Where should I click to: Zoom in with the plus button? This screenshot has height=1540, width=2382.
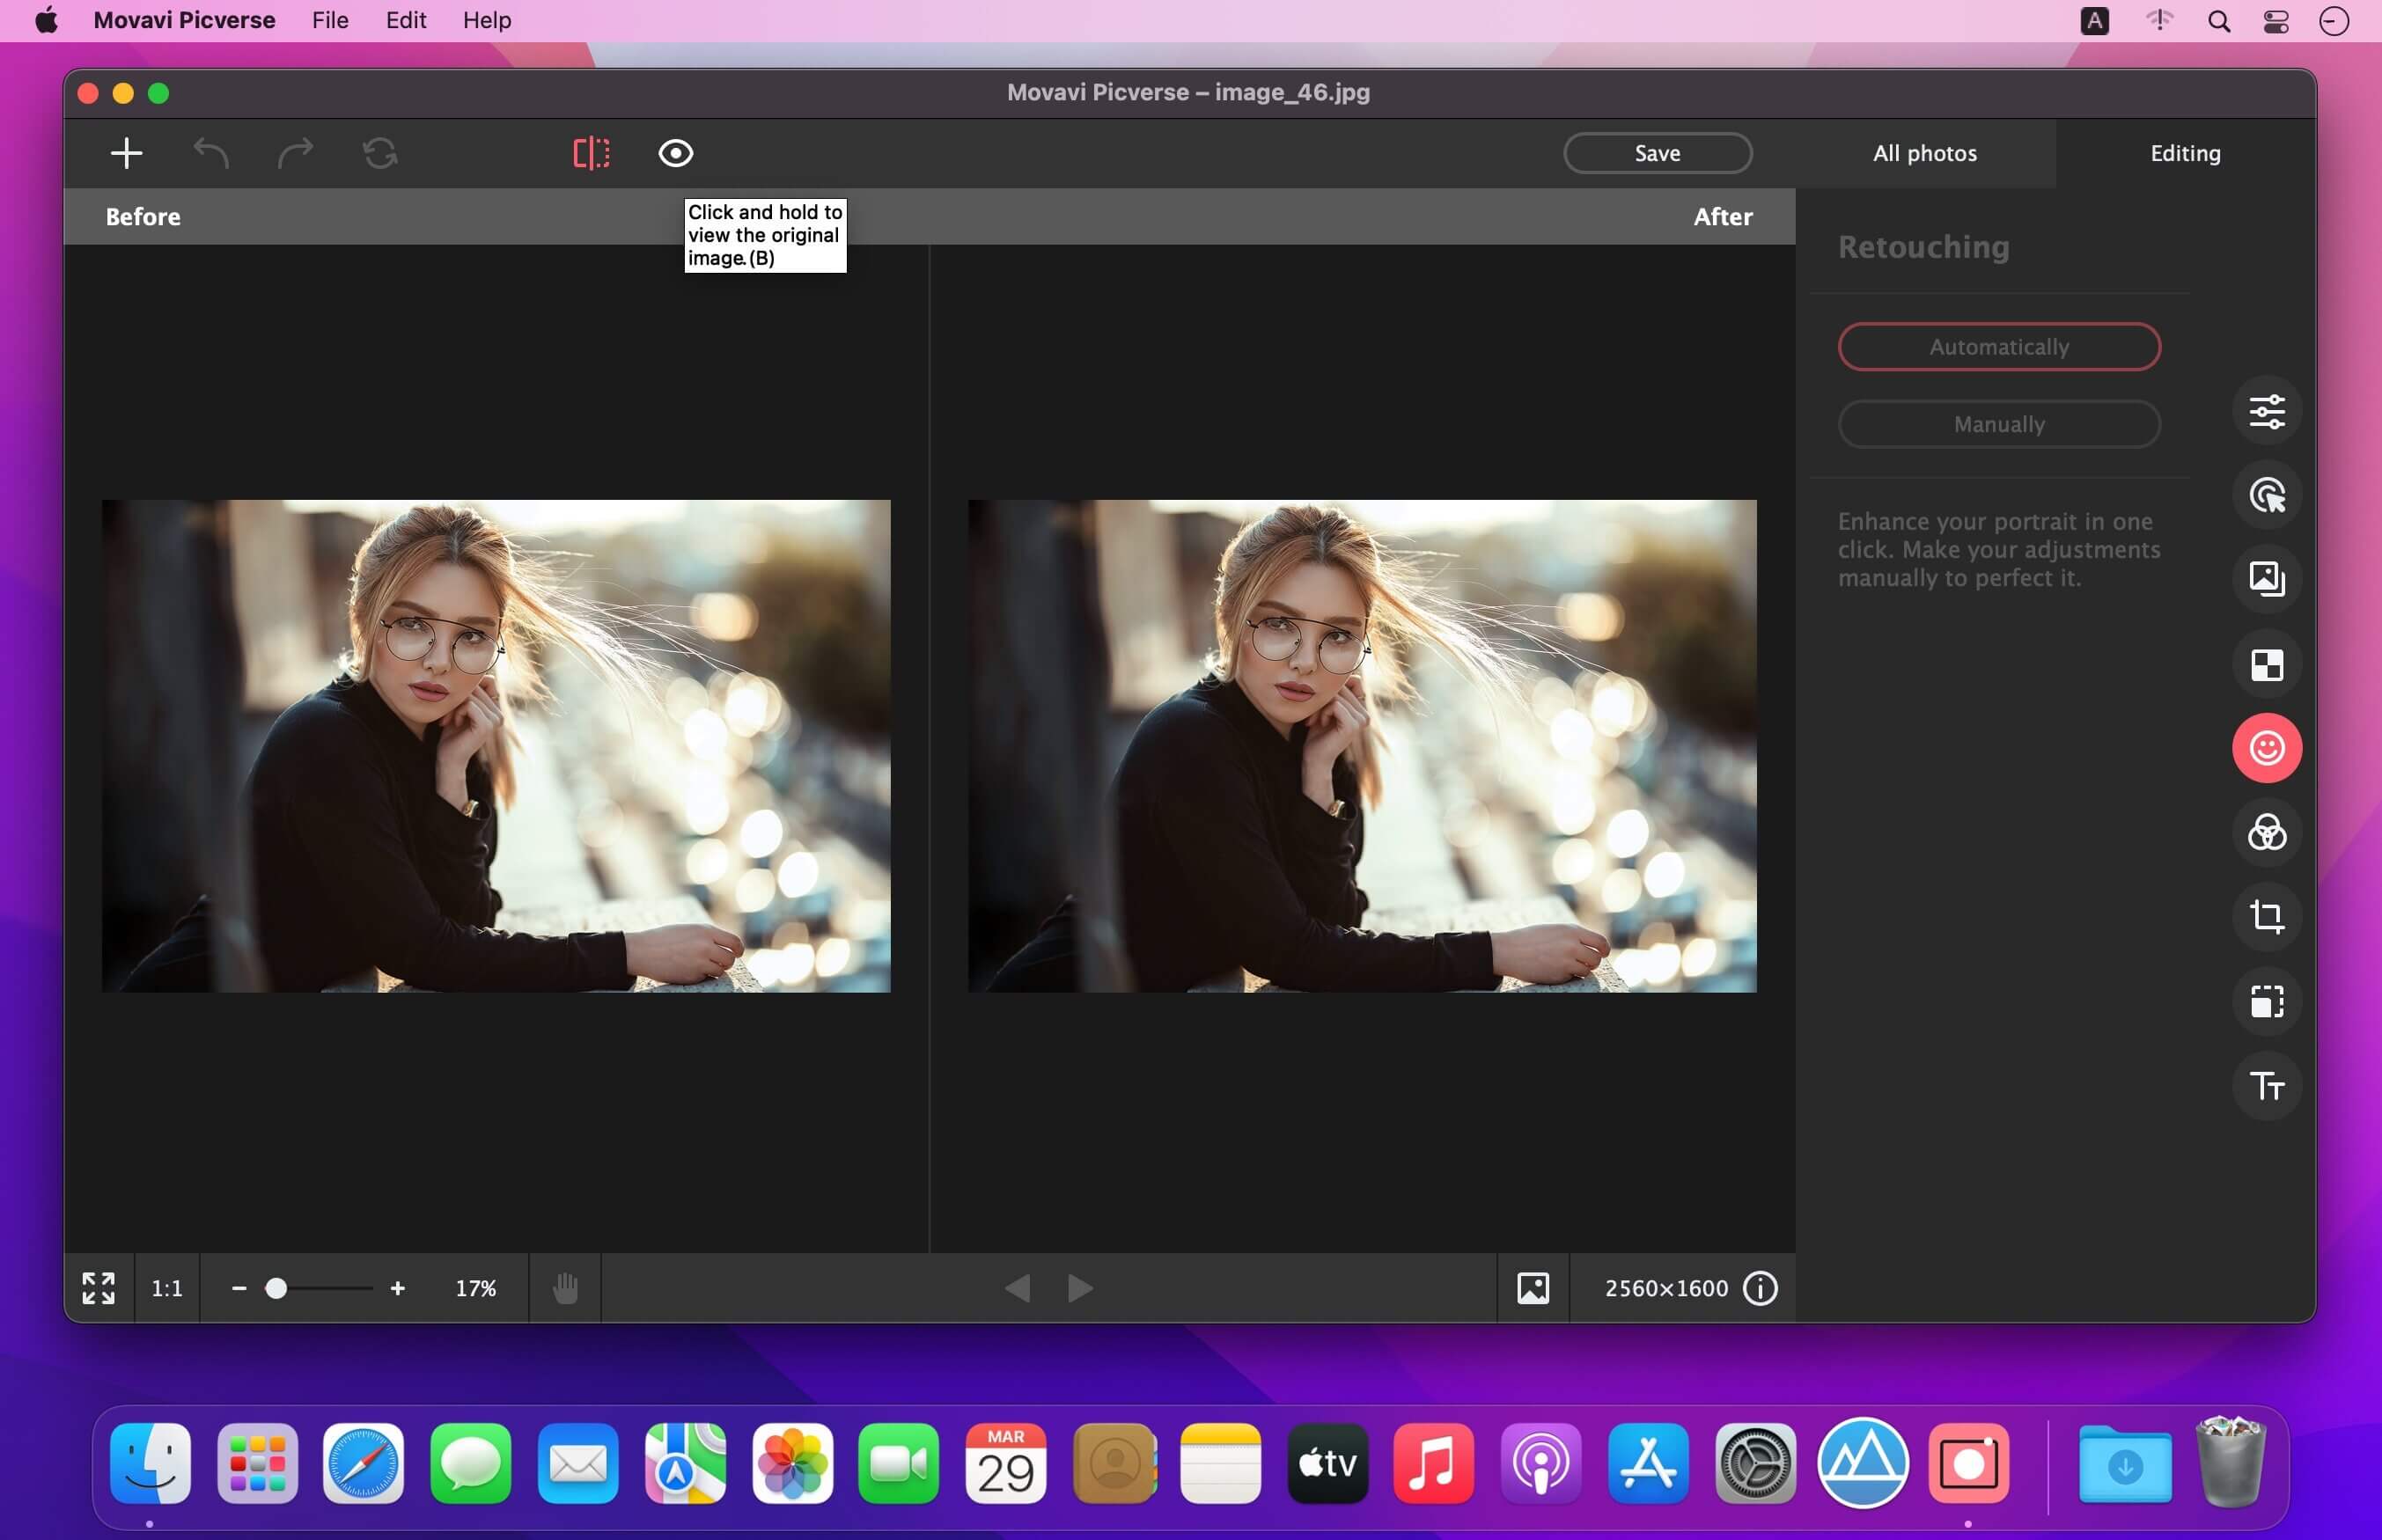[398, 1288]
